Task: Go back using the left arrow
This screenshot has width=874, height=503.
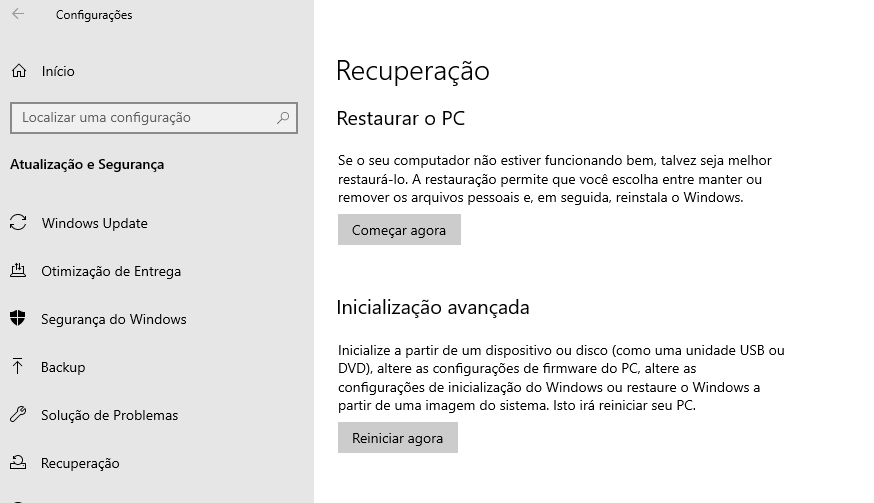Action: coord(18,14)
